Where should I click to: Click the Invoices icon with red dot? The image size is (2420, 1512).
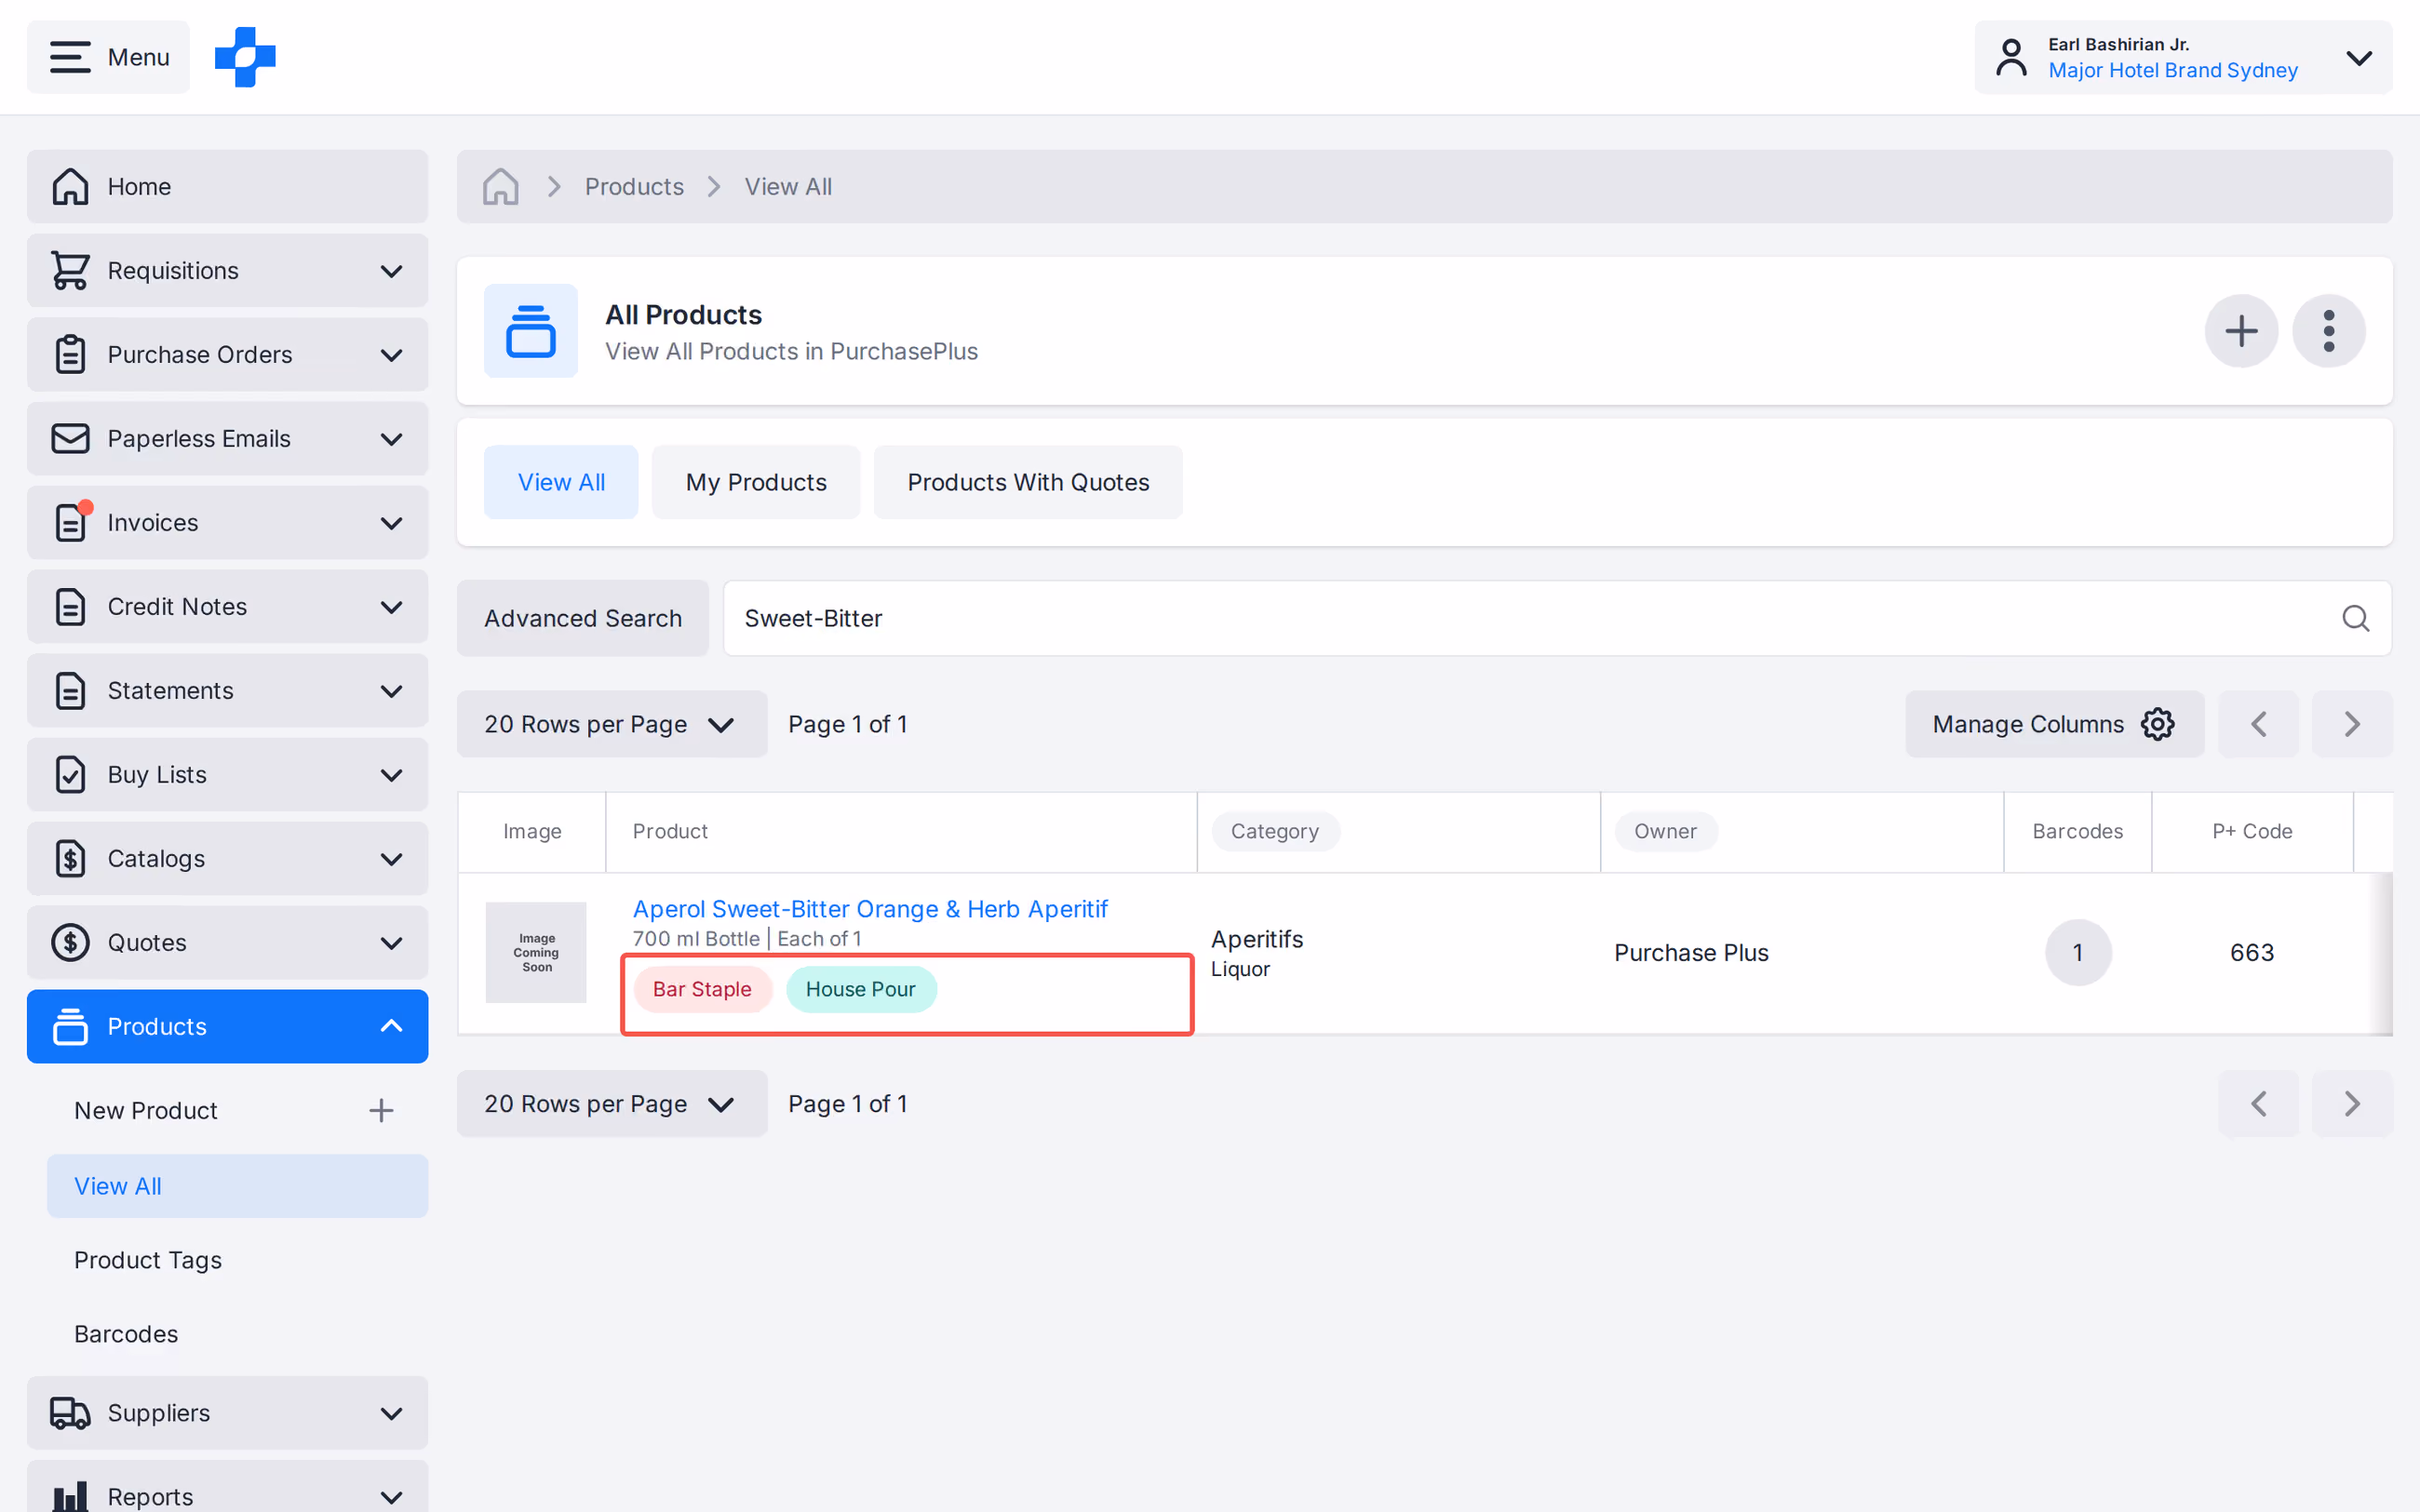(70, 522)
